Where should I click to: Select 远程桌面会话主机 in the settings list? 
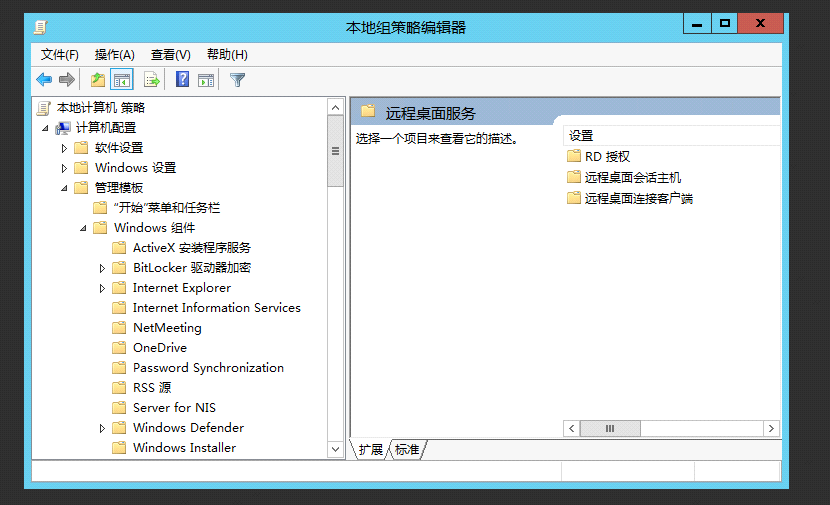[632, 177]
